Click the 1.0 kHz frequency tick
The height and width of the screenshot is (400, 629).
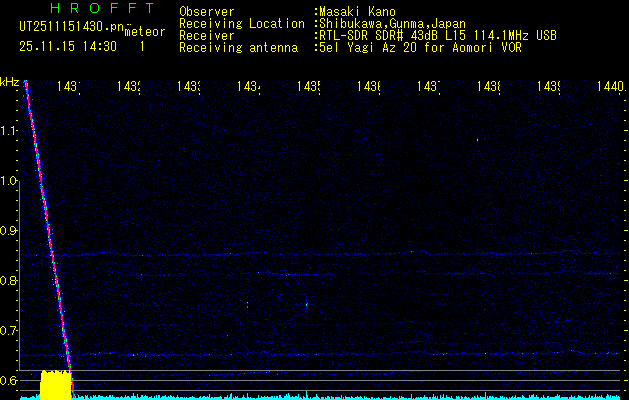(9, 180)
